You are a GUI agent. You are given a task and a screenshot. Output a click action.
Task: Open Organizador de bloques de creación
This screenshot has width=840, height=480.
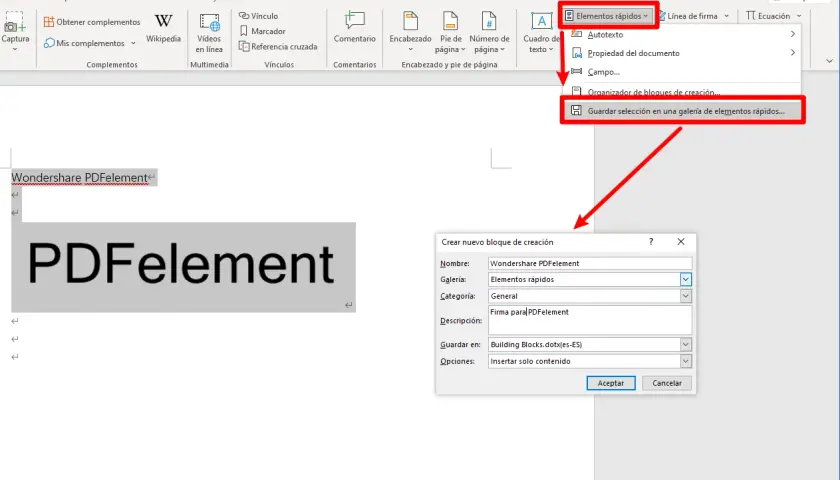(683, 92)
